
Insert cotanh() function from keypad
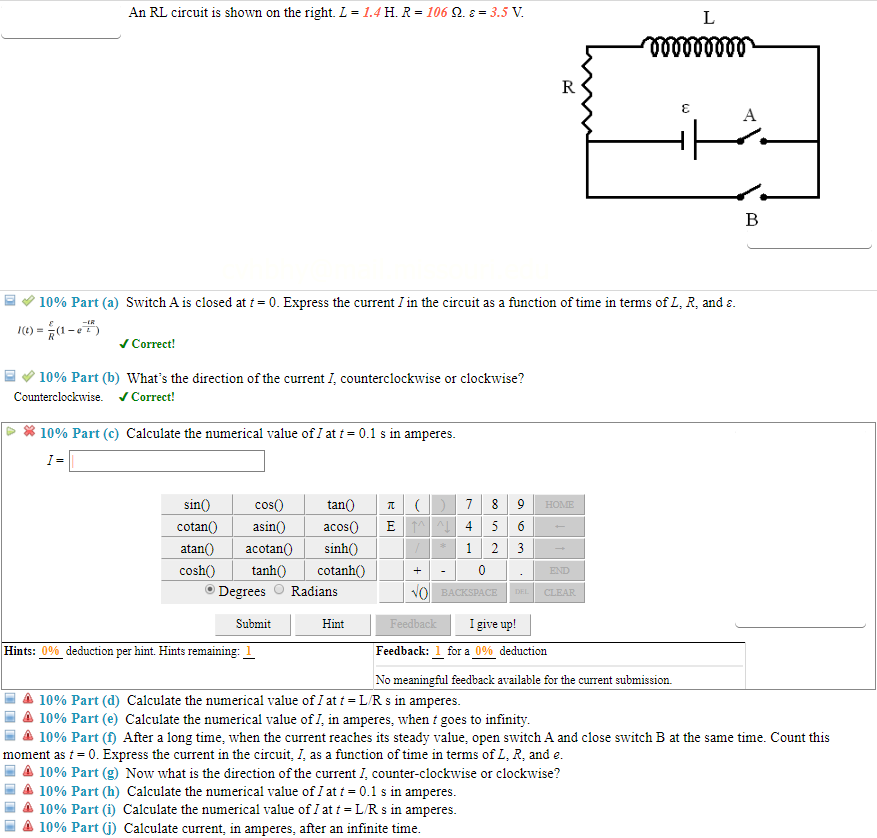(x=341, y=571)
